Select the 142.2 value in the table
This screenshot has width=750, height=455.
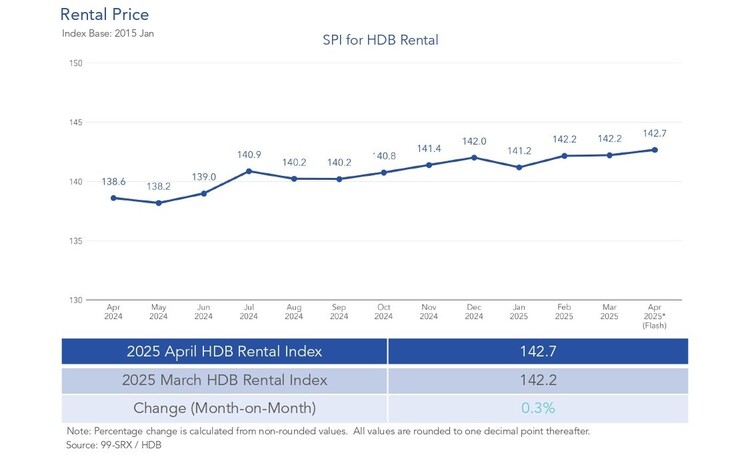point(538,380)
